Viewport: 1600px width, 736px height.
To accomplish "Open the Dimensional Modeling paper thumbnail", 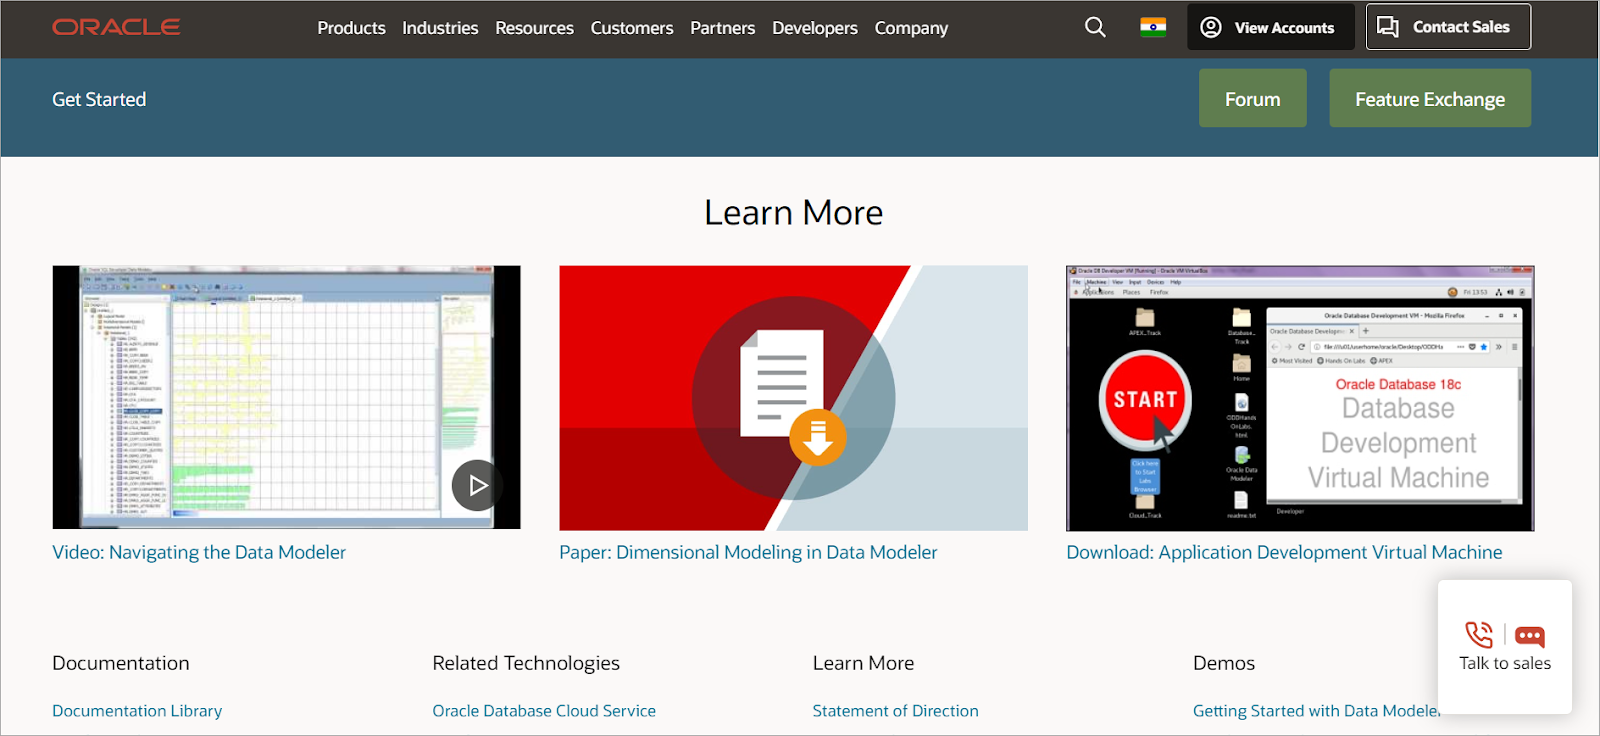I will point(793,398).
